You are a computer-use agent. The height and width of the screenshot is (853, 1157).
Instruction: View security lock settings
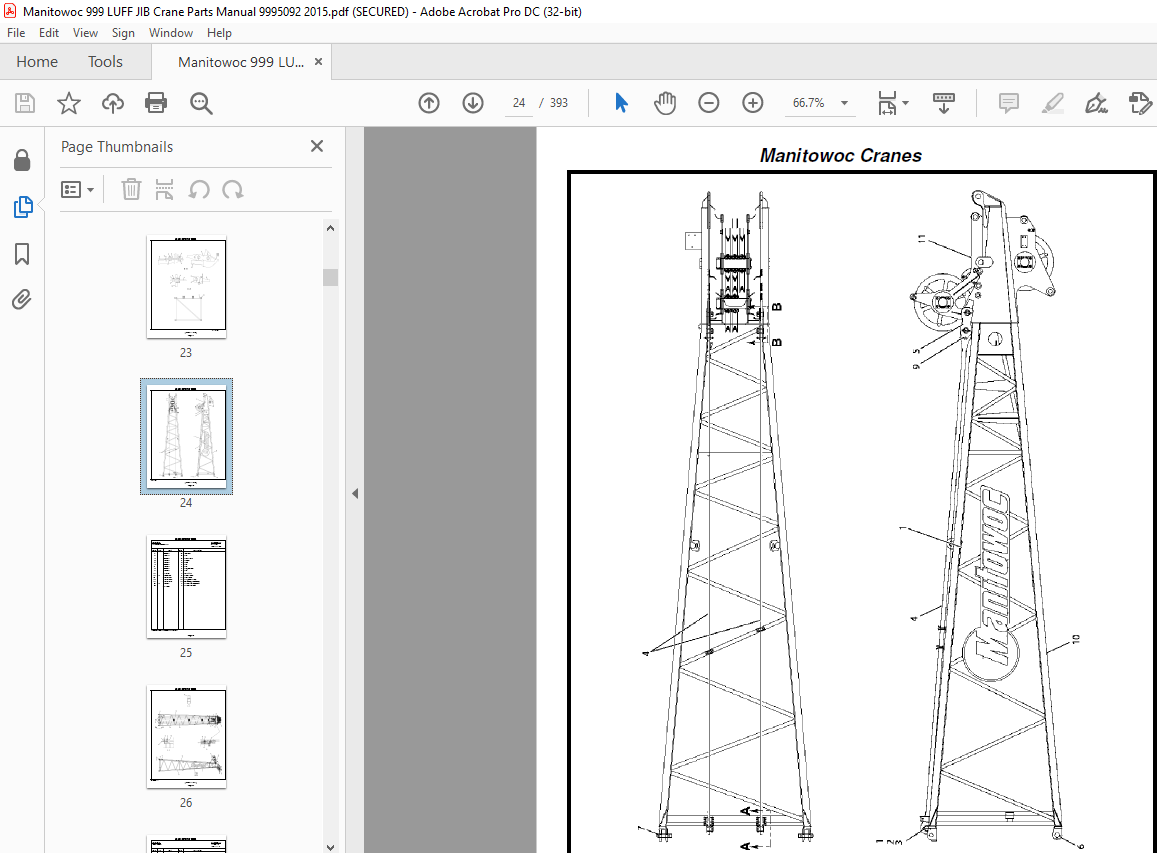22,160
